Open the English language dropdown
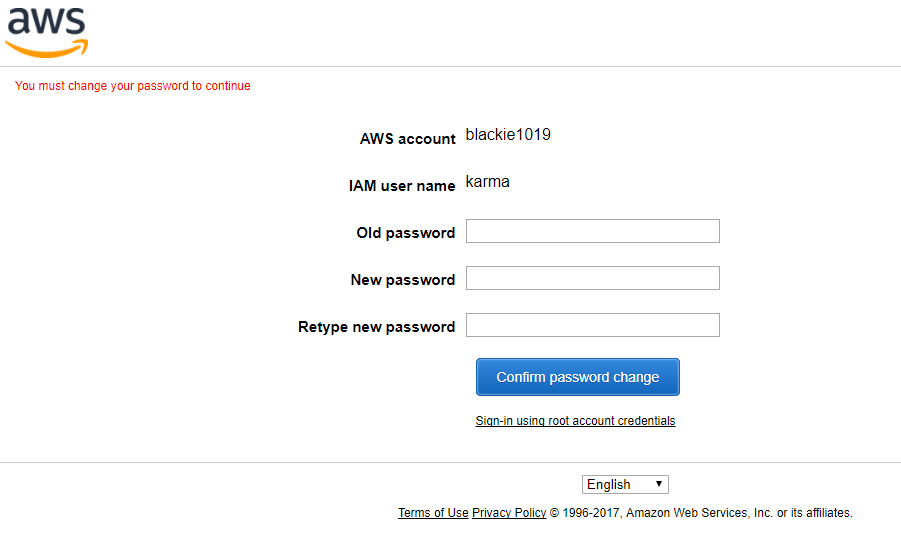 click(x=624, y=484)
